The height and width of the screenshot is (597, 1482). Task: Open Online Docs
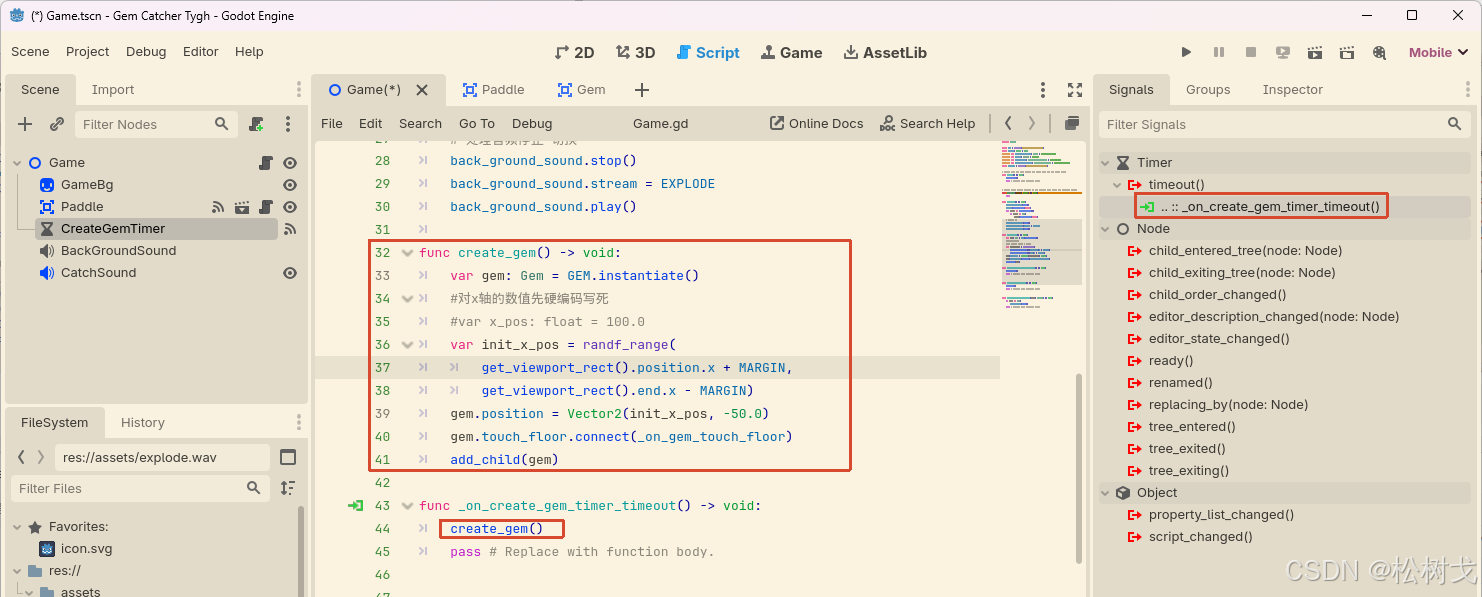coord(816,123)
